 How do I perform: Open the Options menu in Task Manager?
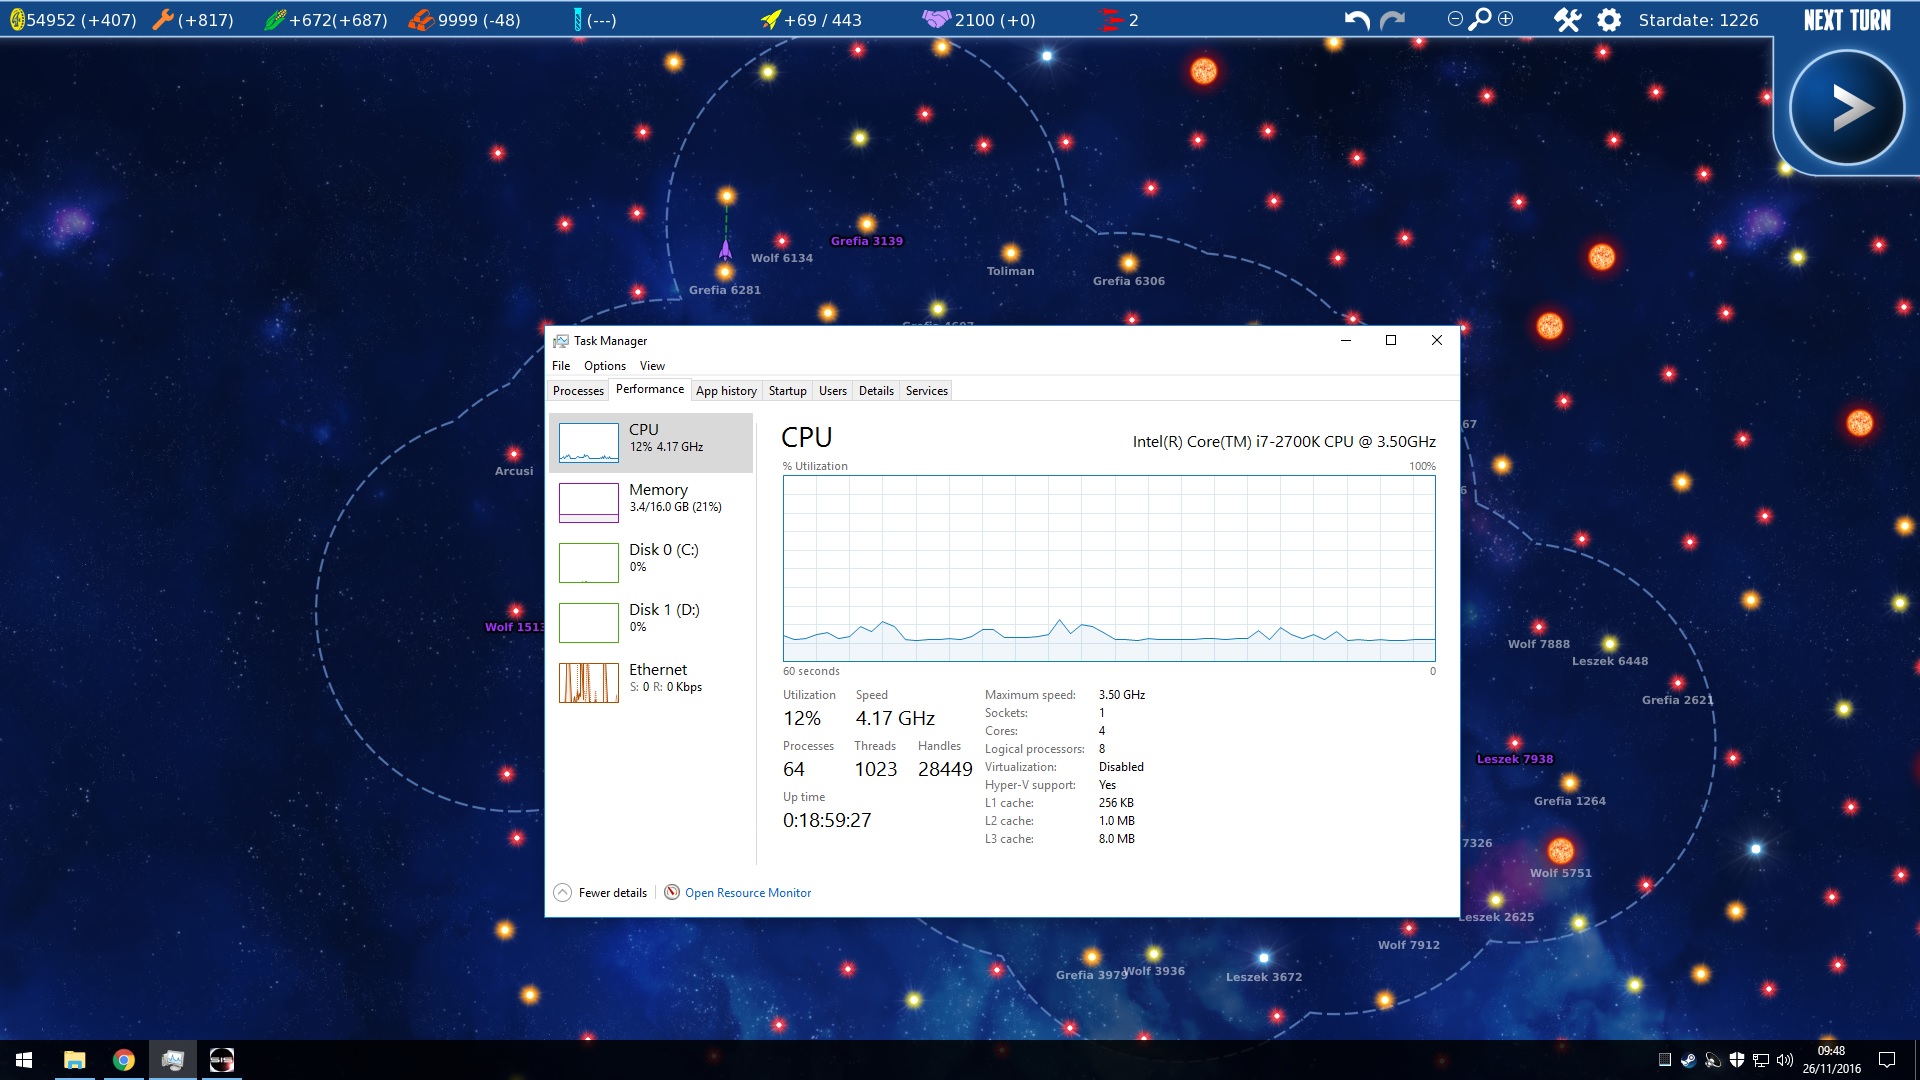(604, 366)
